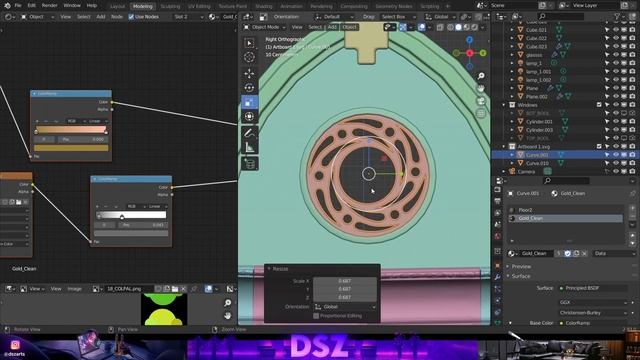Open the Orientation Global dropdown in Resize panel

coord(344,307)
